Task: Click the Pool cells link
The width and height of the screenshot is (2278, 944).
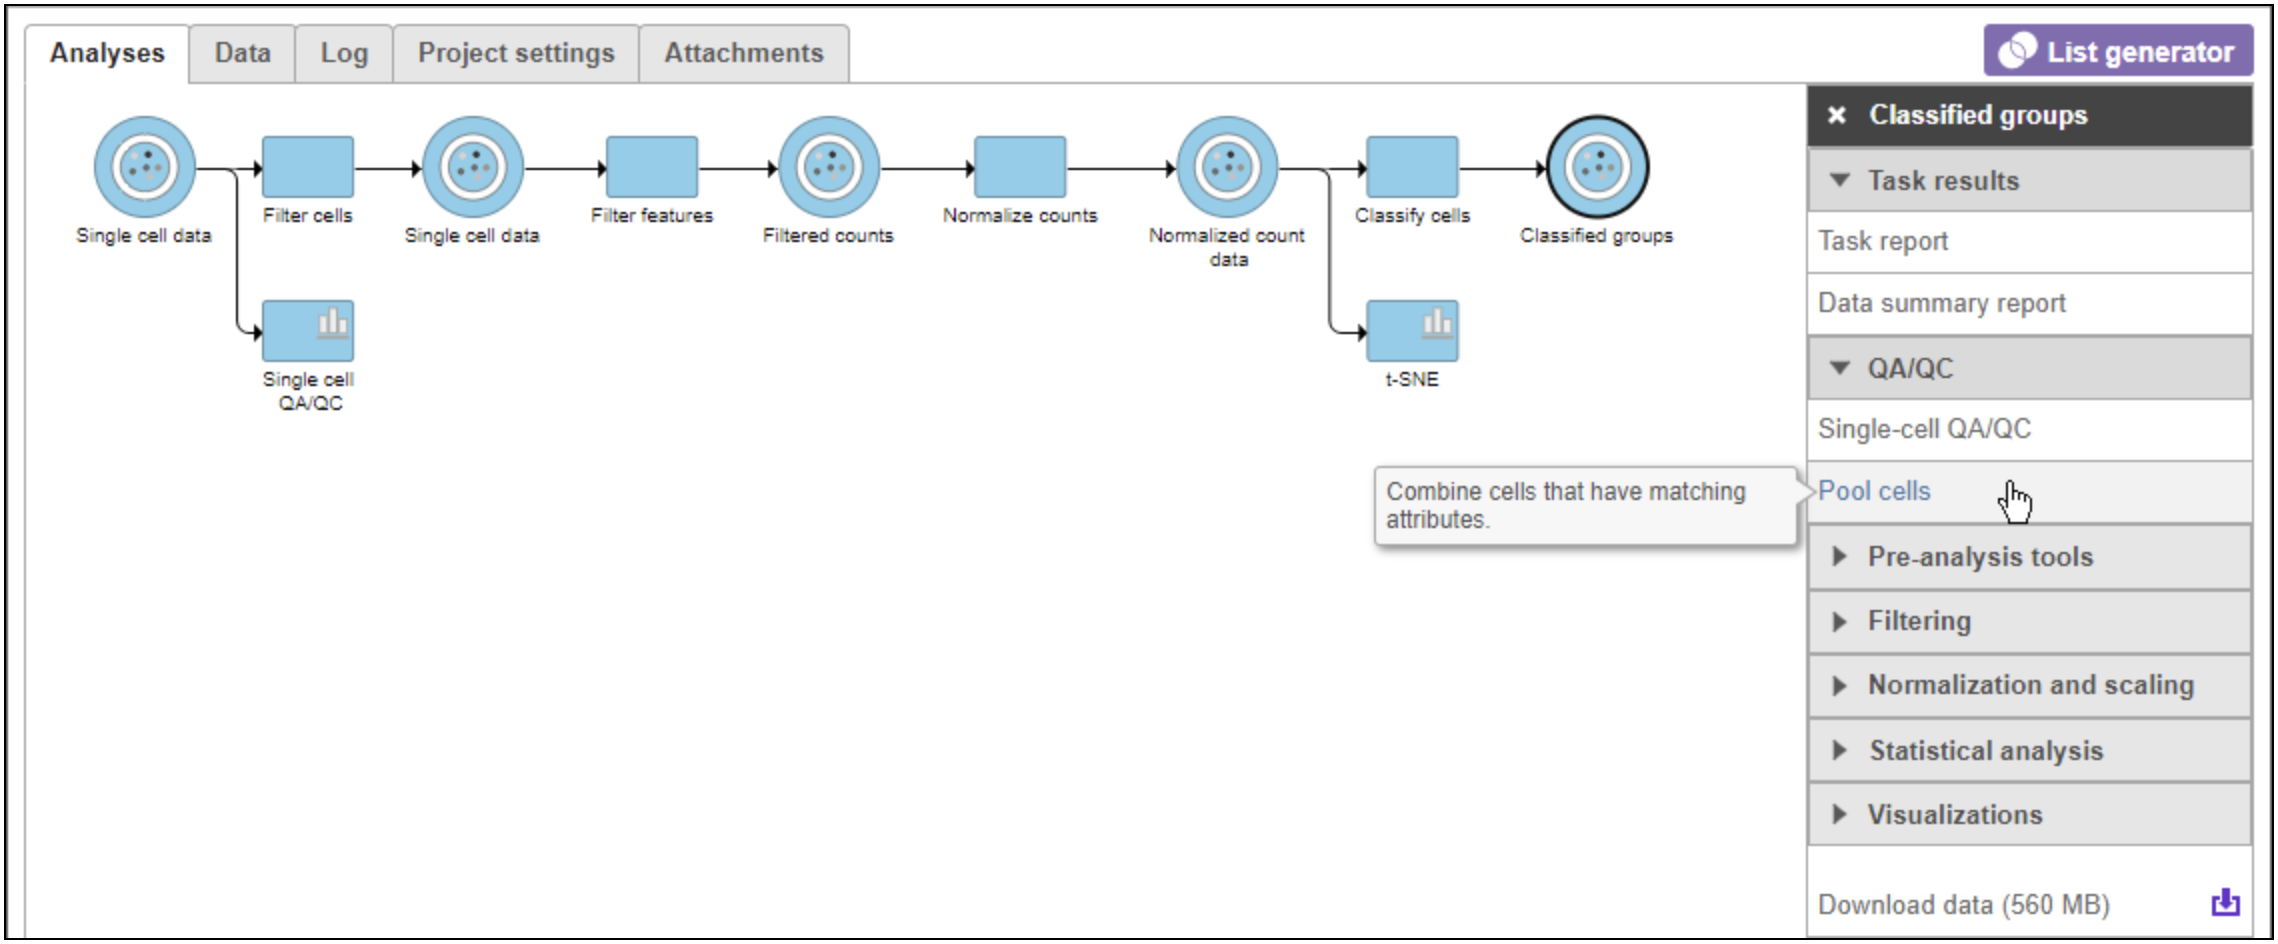Action: [1874, 491]
